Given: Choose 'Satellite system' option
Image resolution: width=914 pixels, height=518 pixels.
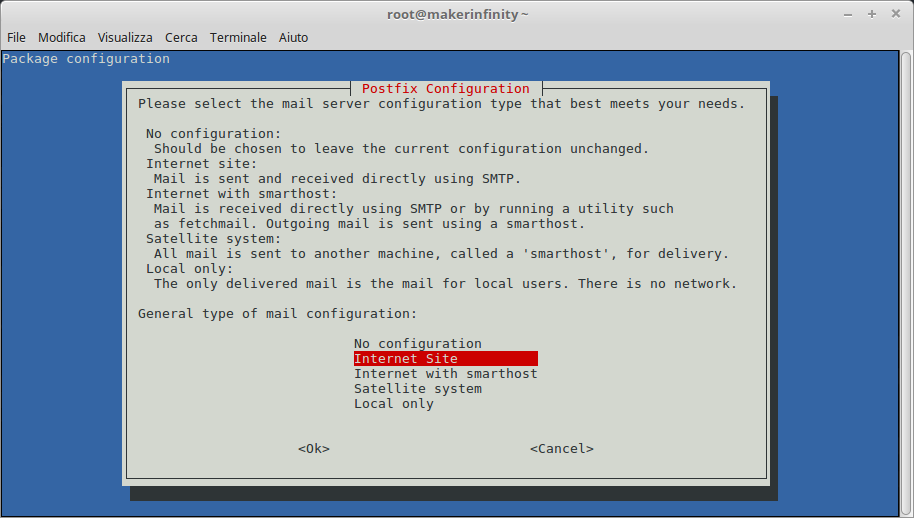Looking at the screenshot, I should point(418,389).
